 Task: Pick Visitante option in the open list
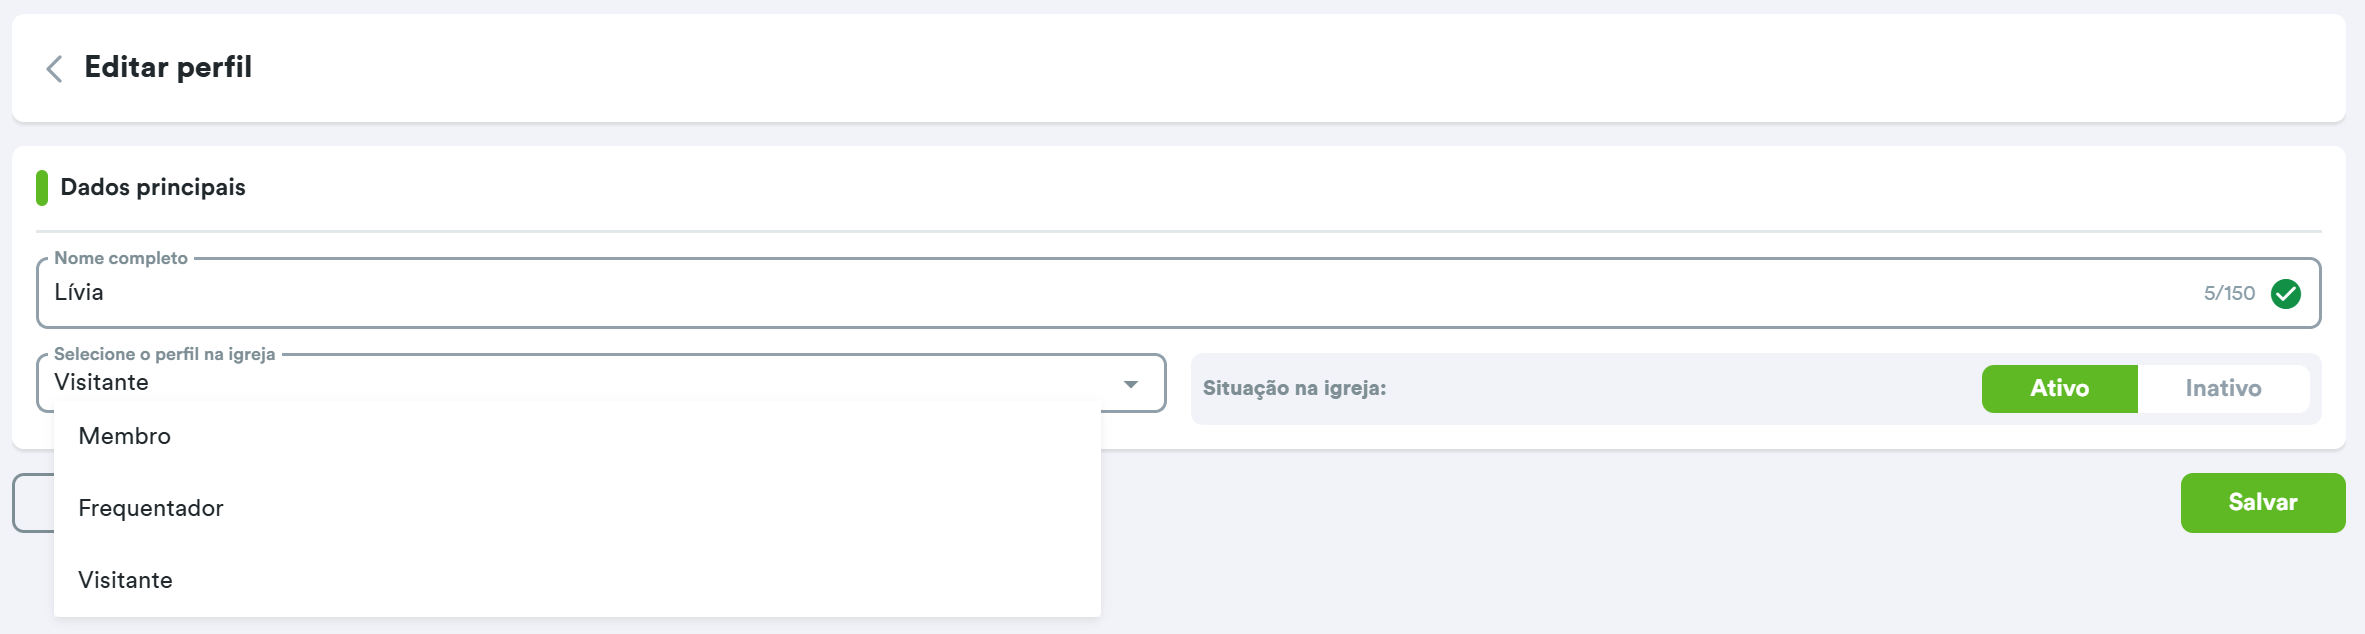(x=126, y=580)
